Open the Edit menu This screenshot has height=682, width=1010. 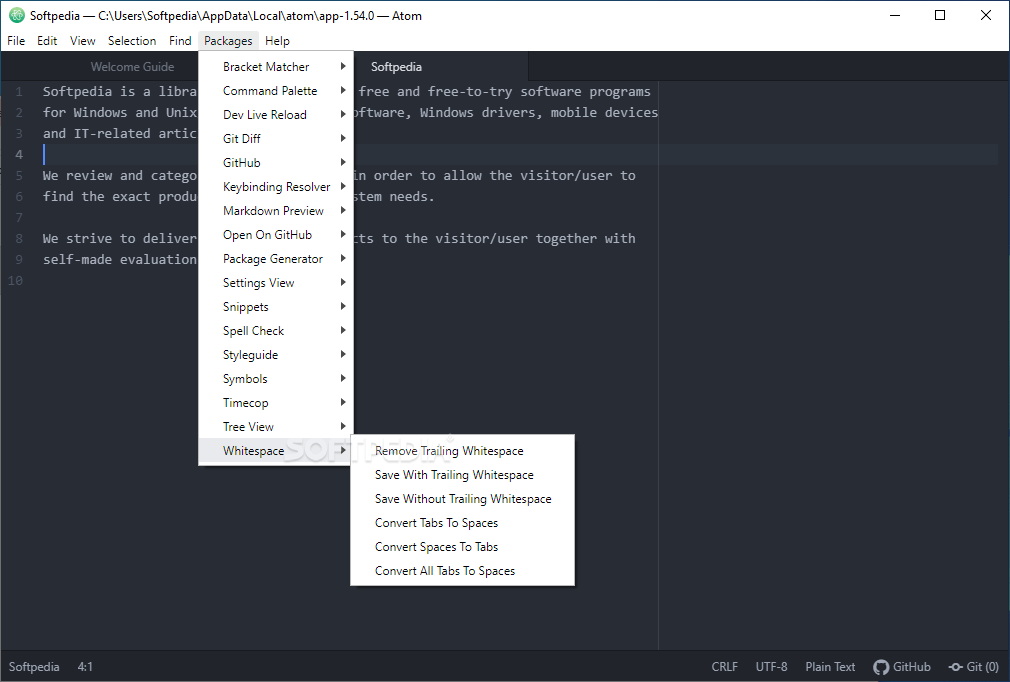point(47,41)
